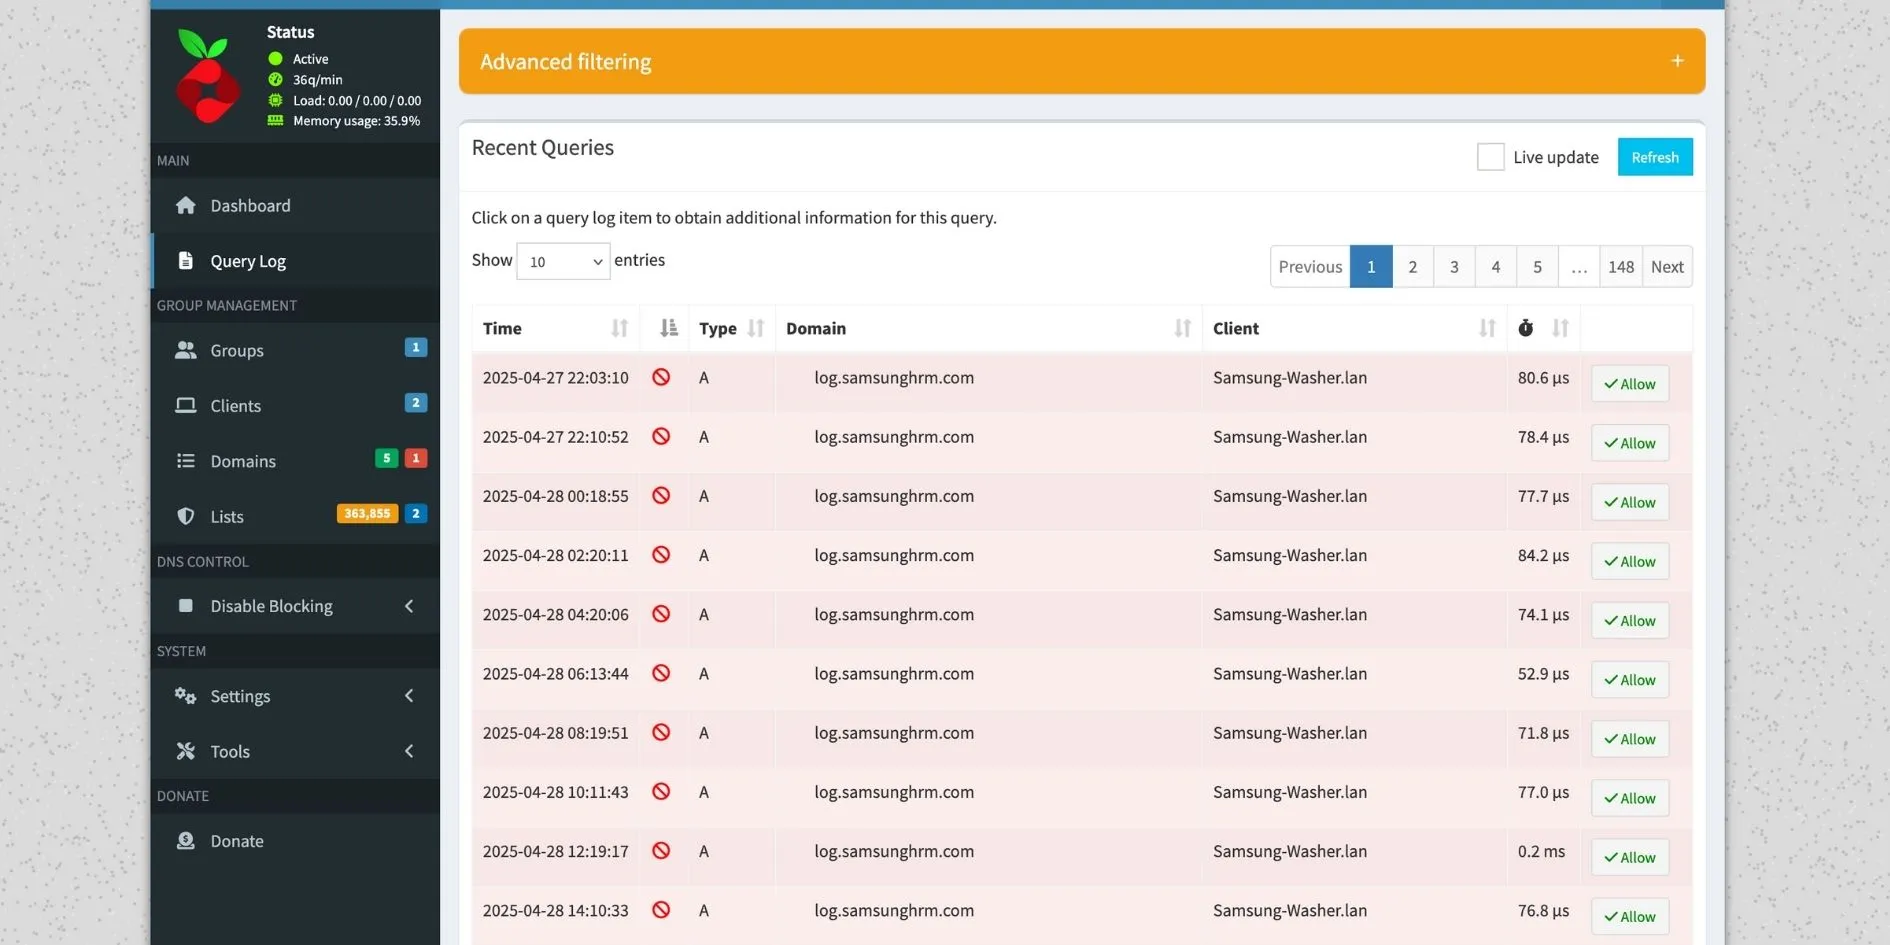This screenshot has width=1890, height=945.
Task: Open the Groups menu item
Action: [295, 350]
